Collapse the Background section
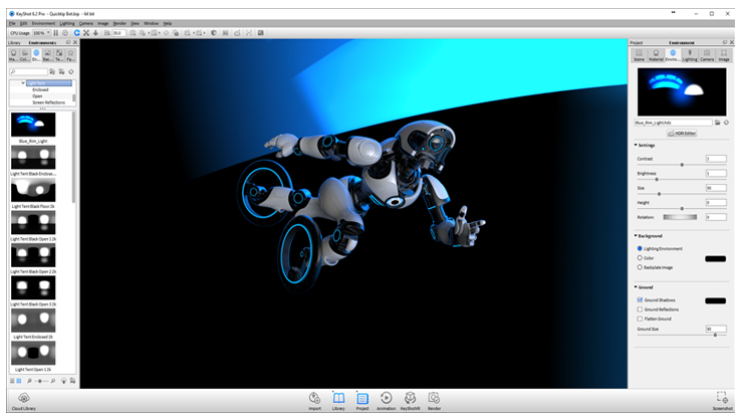 click(x=636, y=236)
